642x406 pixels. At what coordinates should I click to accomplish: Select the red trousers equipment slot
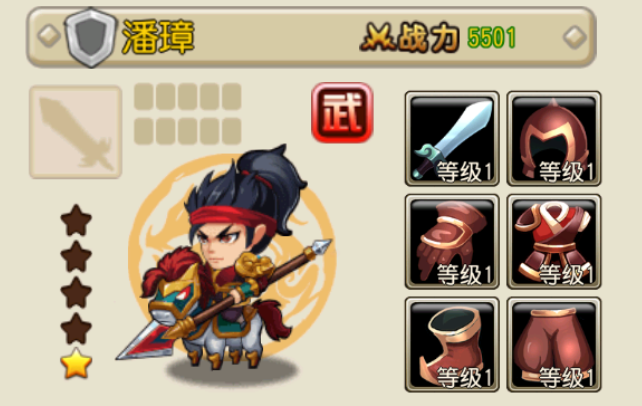[x=554, y=345]
